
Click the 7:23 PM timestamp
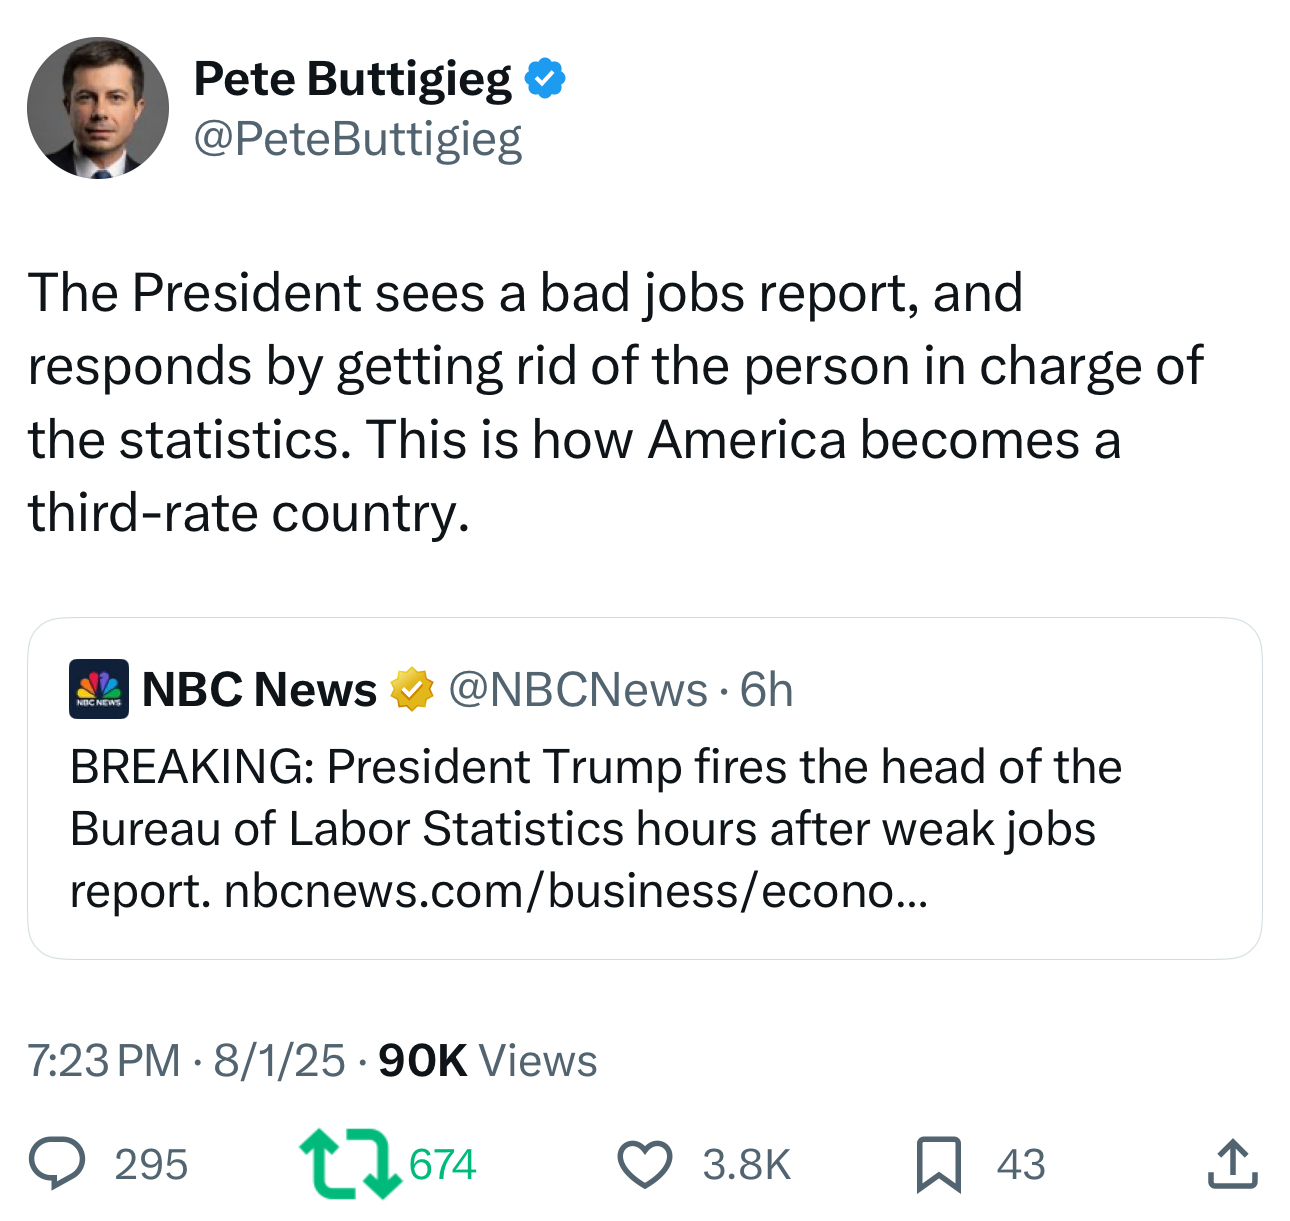pyautogui.click(x=104, y=1061)
